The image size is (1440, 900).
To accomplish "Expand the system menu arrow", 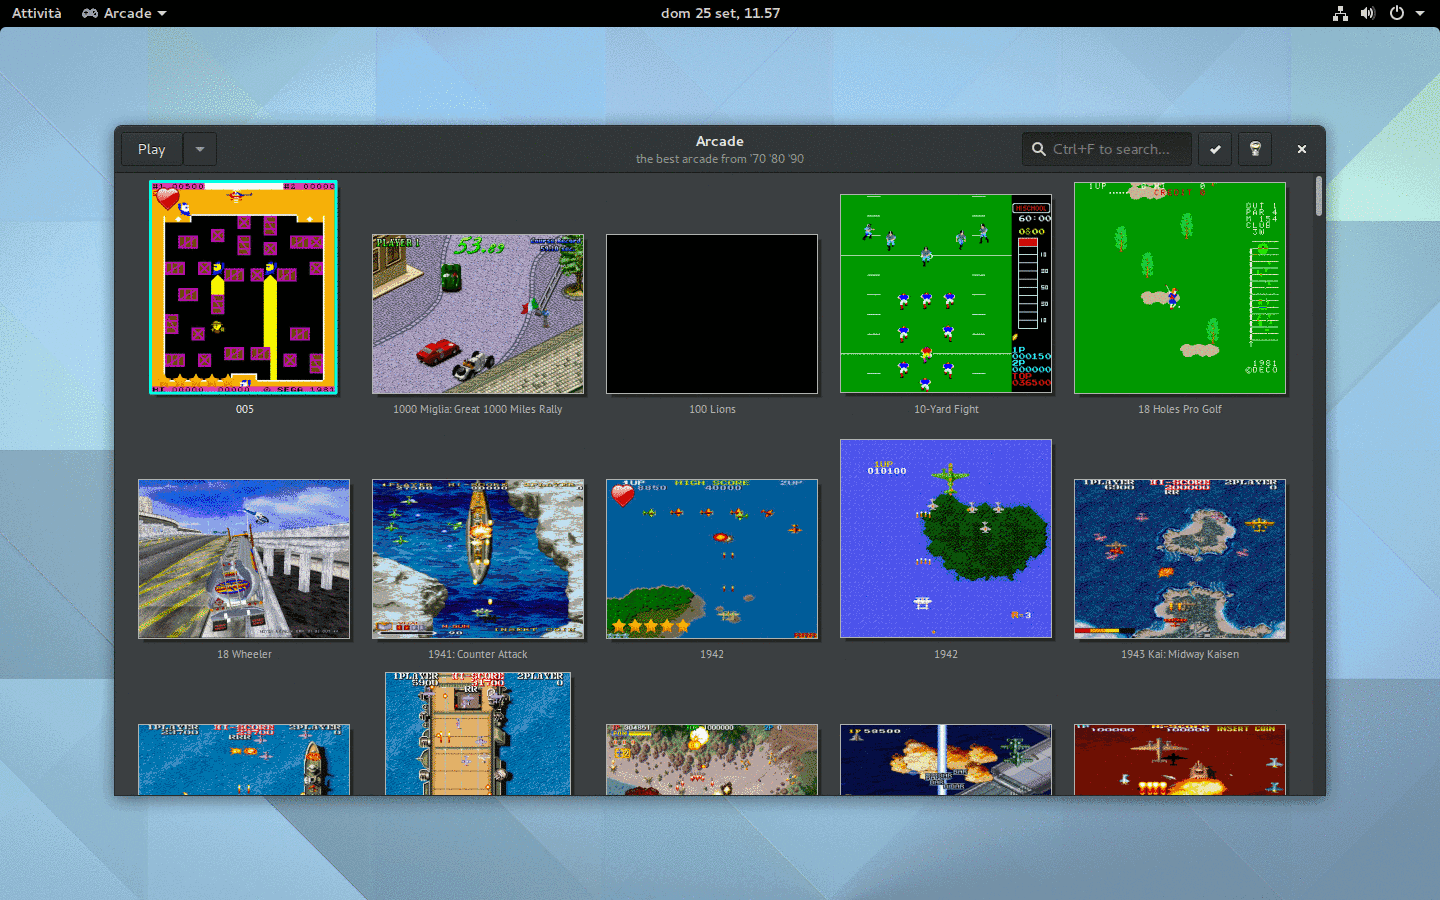I will click(x=1420, y=13).
